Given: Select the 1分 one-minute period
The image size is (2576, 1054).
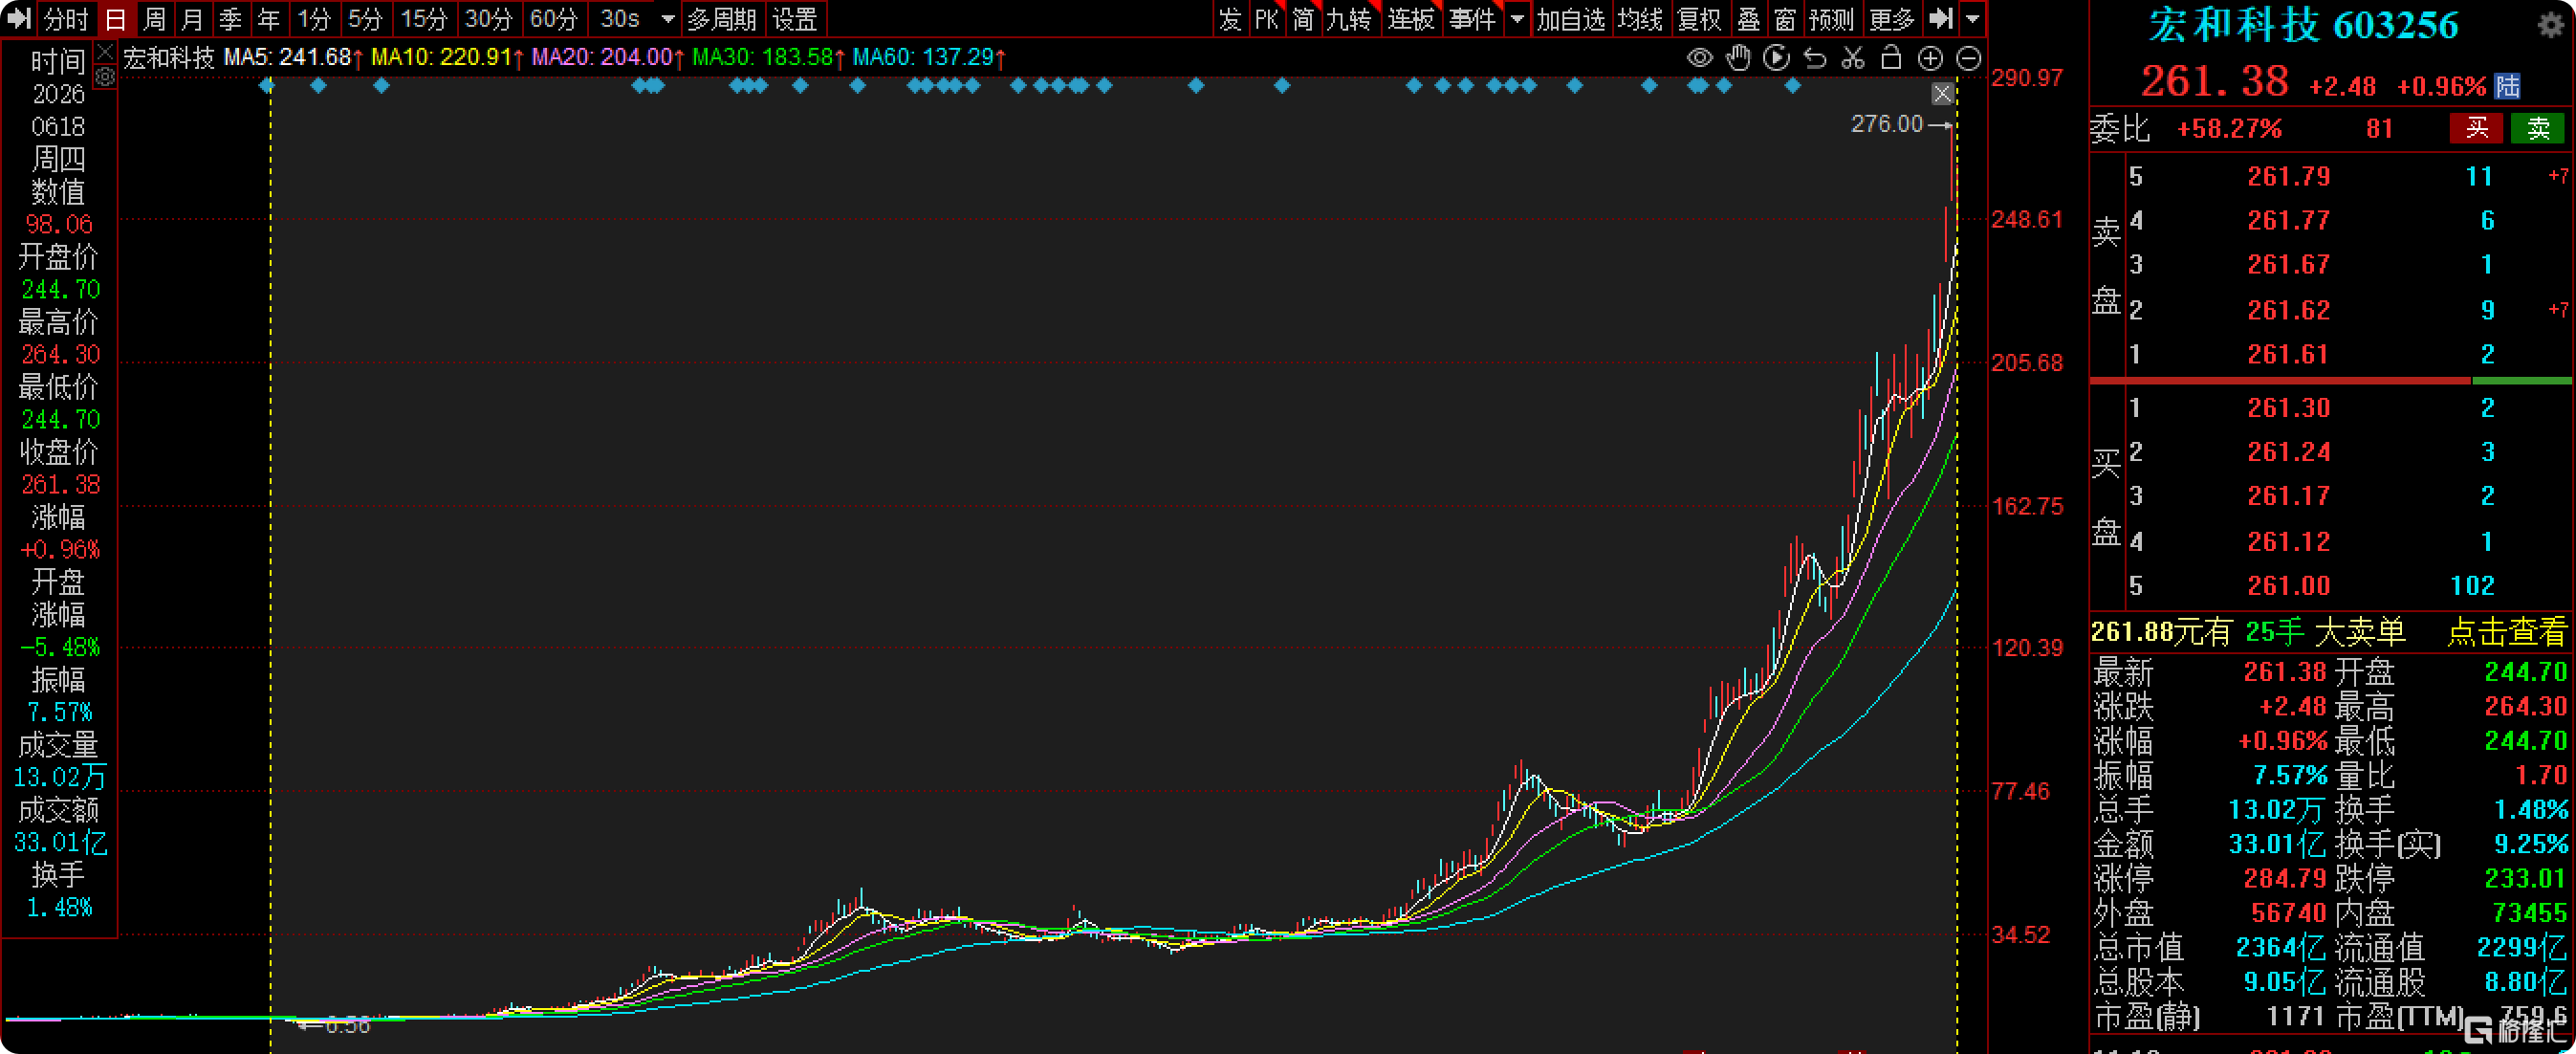Looking at the screenshot, I should tap(313, 18).
